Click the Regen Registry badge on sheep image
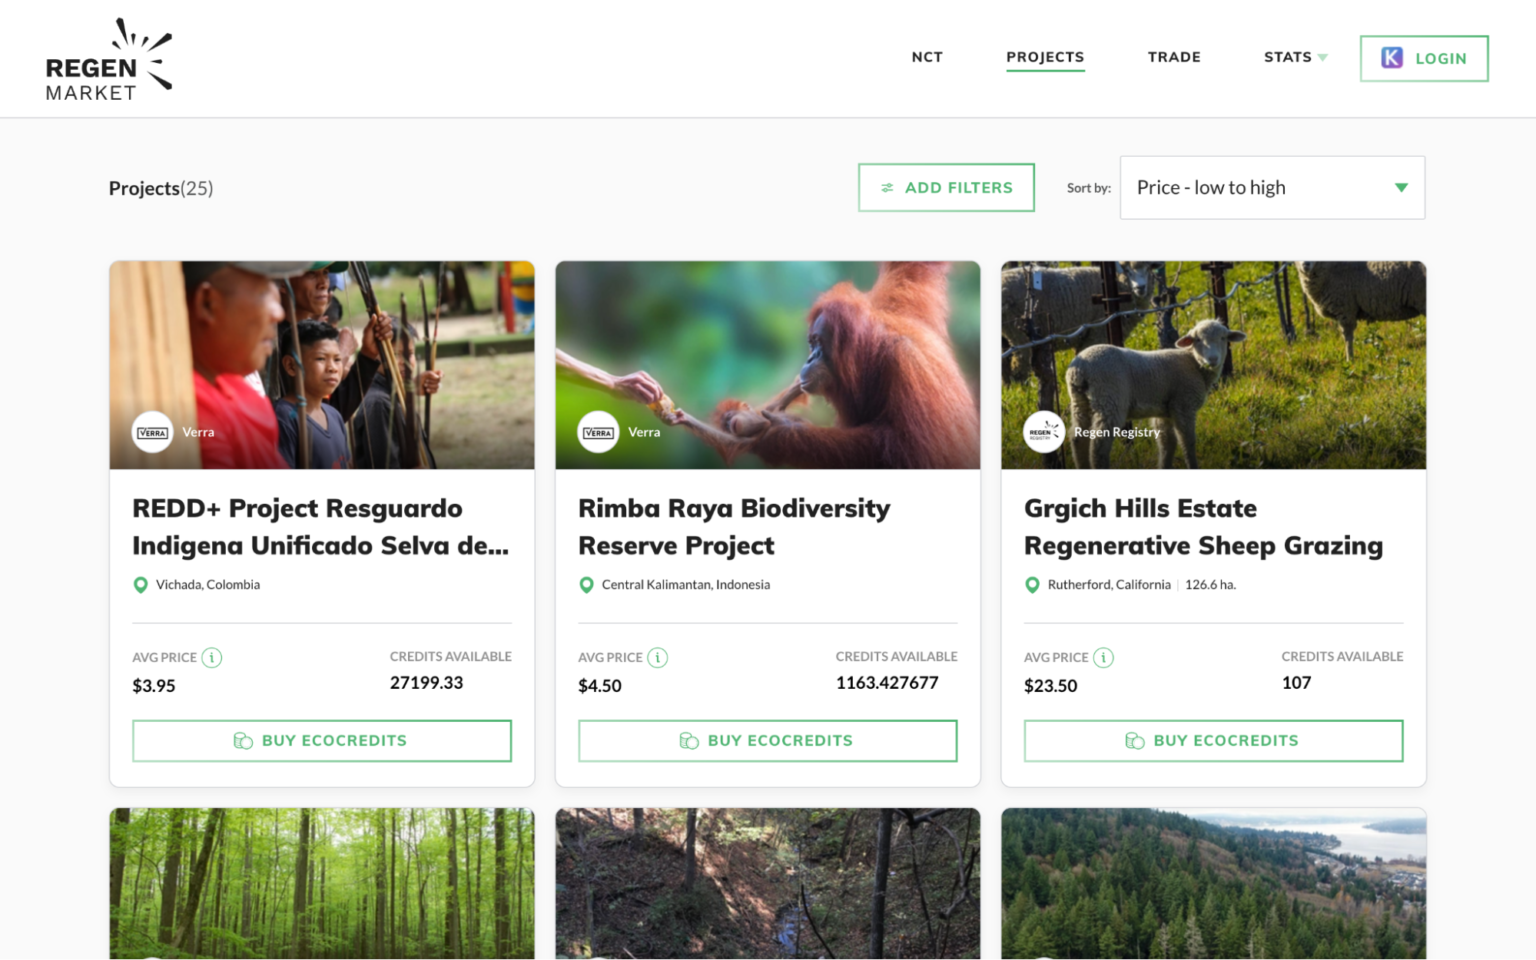Image resolution: width=1536 pixels, height=960 pixels. coord(1044,433)
